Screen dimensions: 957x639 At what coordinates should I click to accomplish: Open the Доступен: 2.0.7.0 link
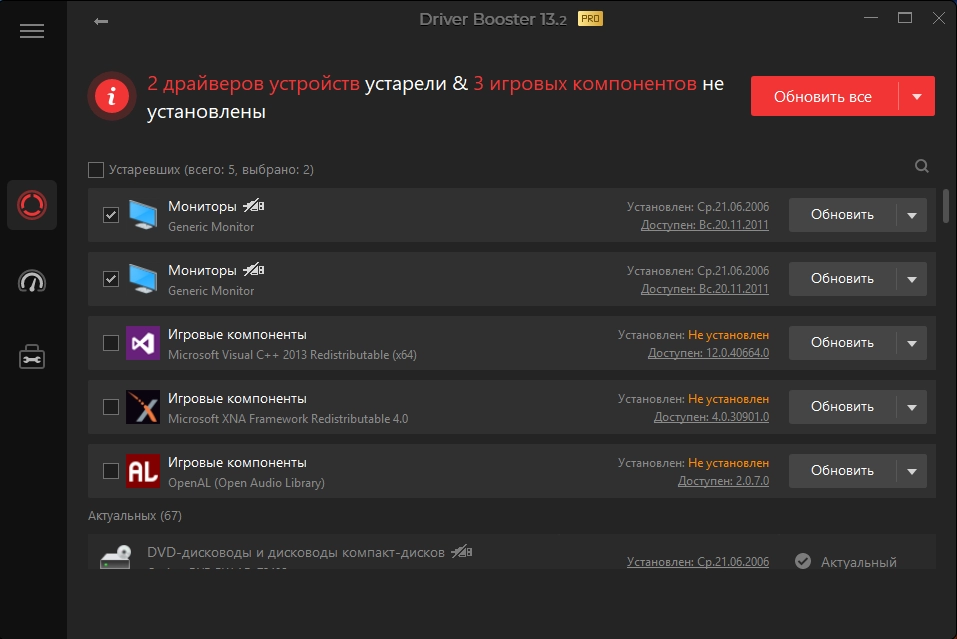(723, 481)
